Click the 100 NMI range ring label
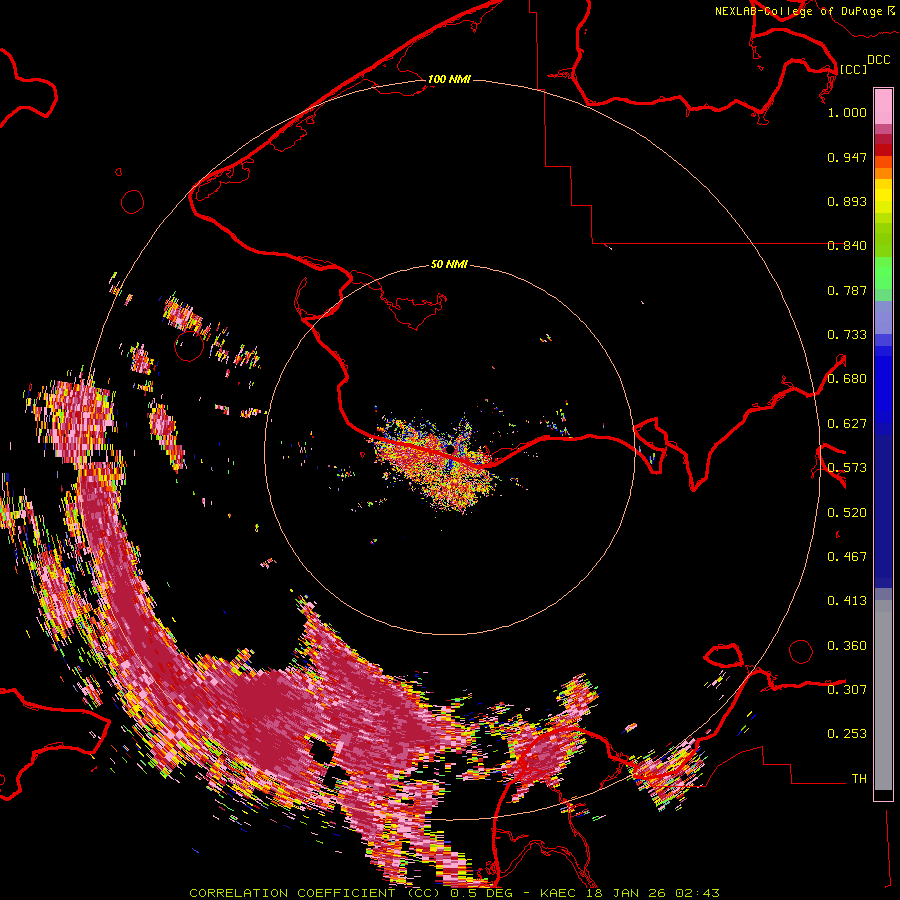900x900 pixels. pyautogui.click(x=449, y=79)
